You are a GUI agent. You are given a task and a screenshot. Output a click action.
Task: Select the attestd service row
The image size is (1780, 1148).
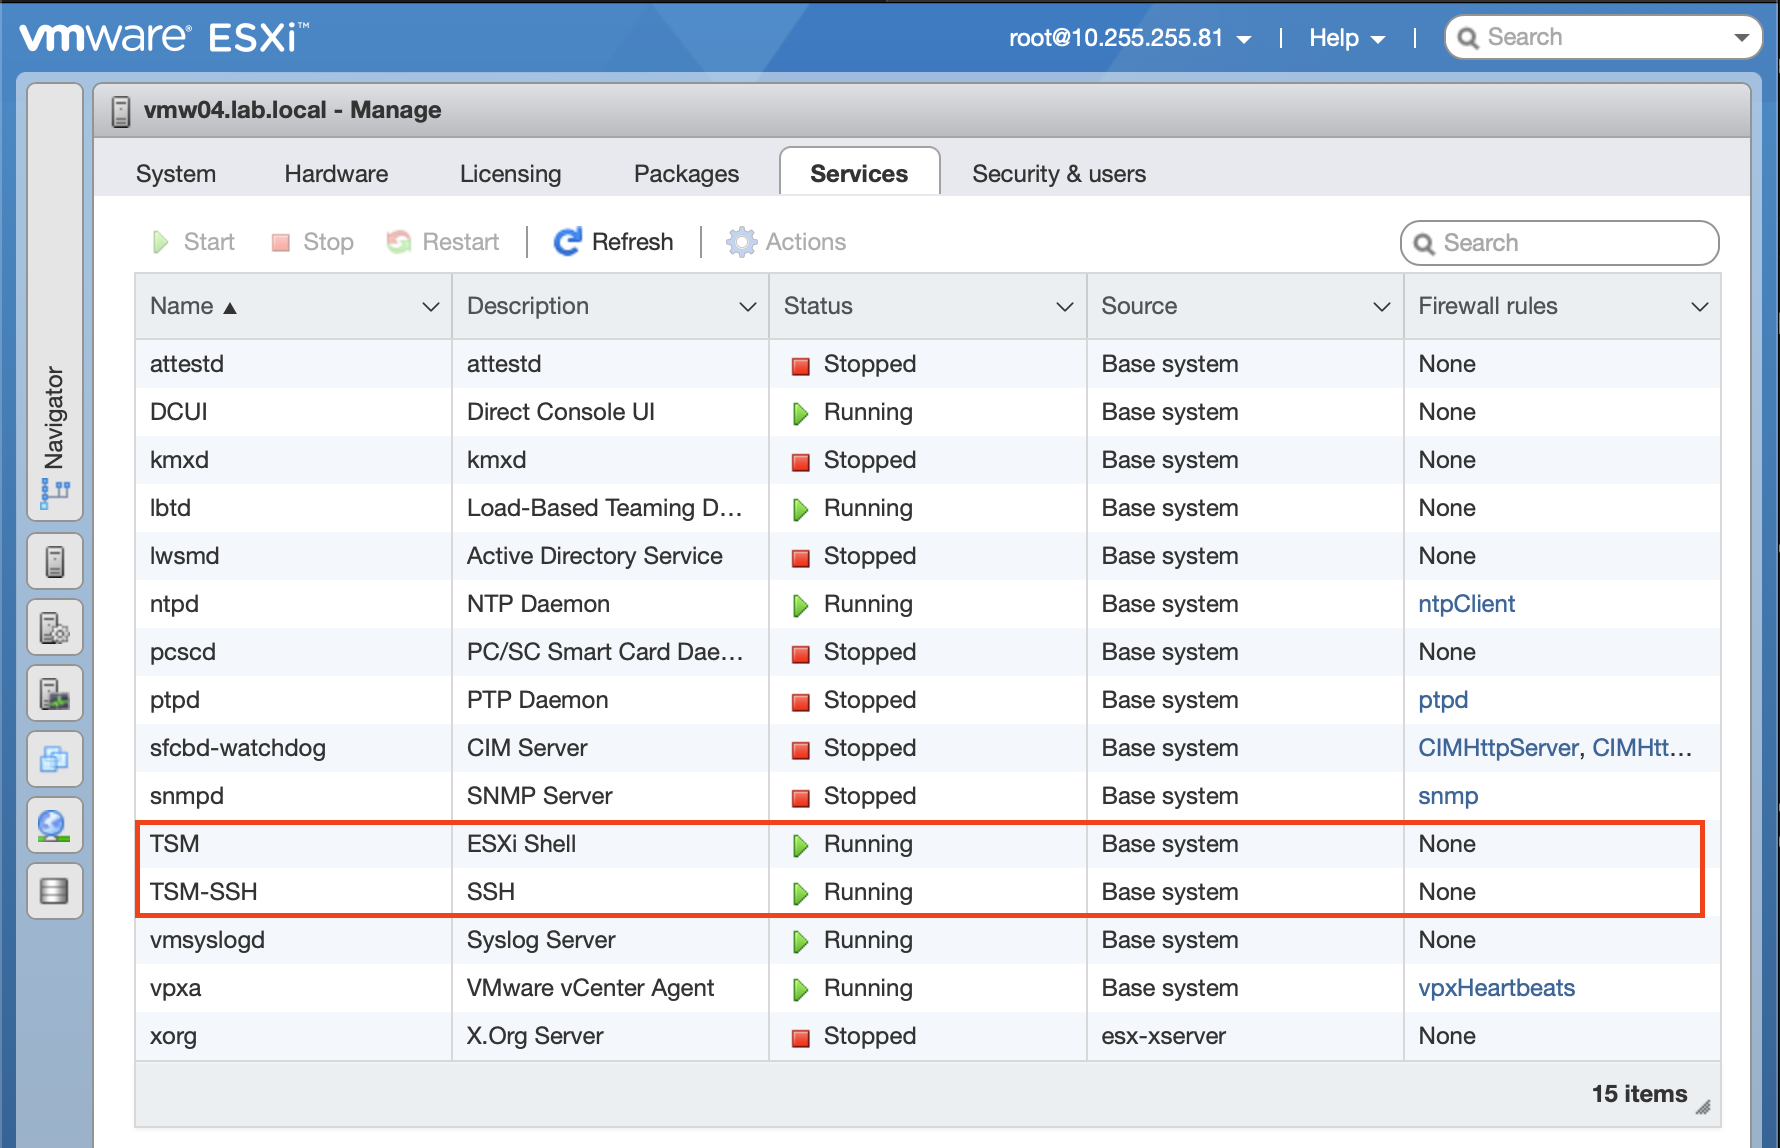(928, 364)
